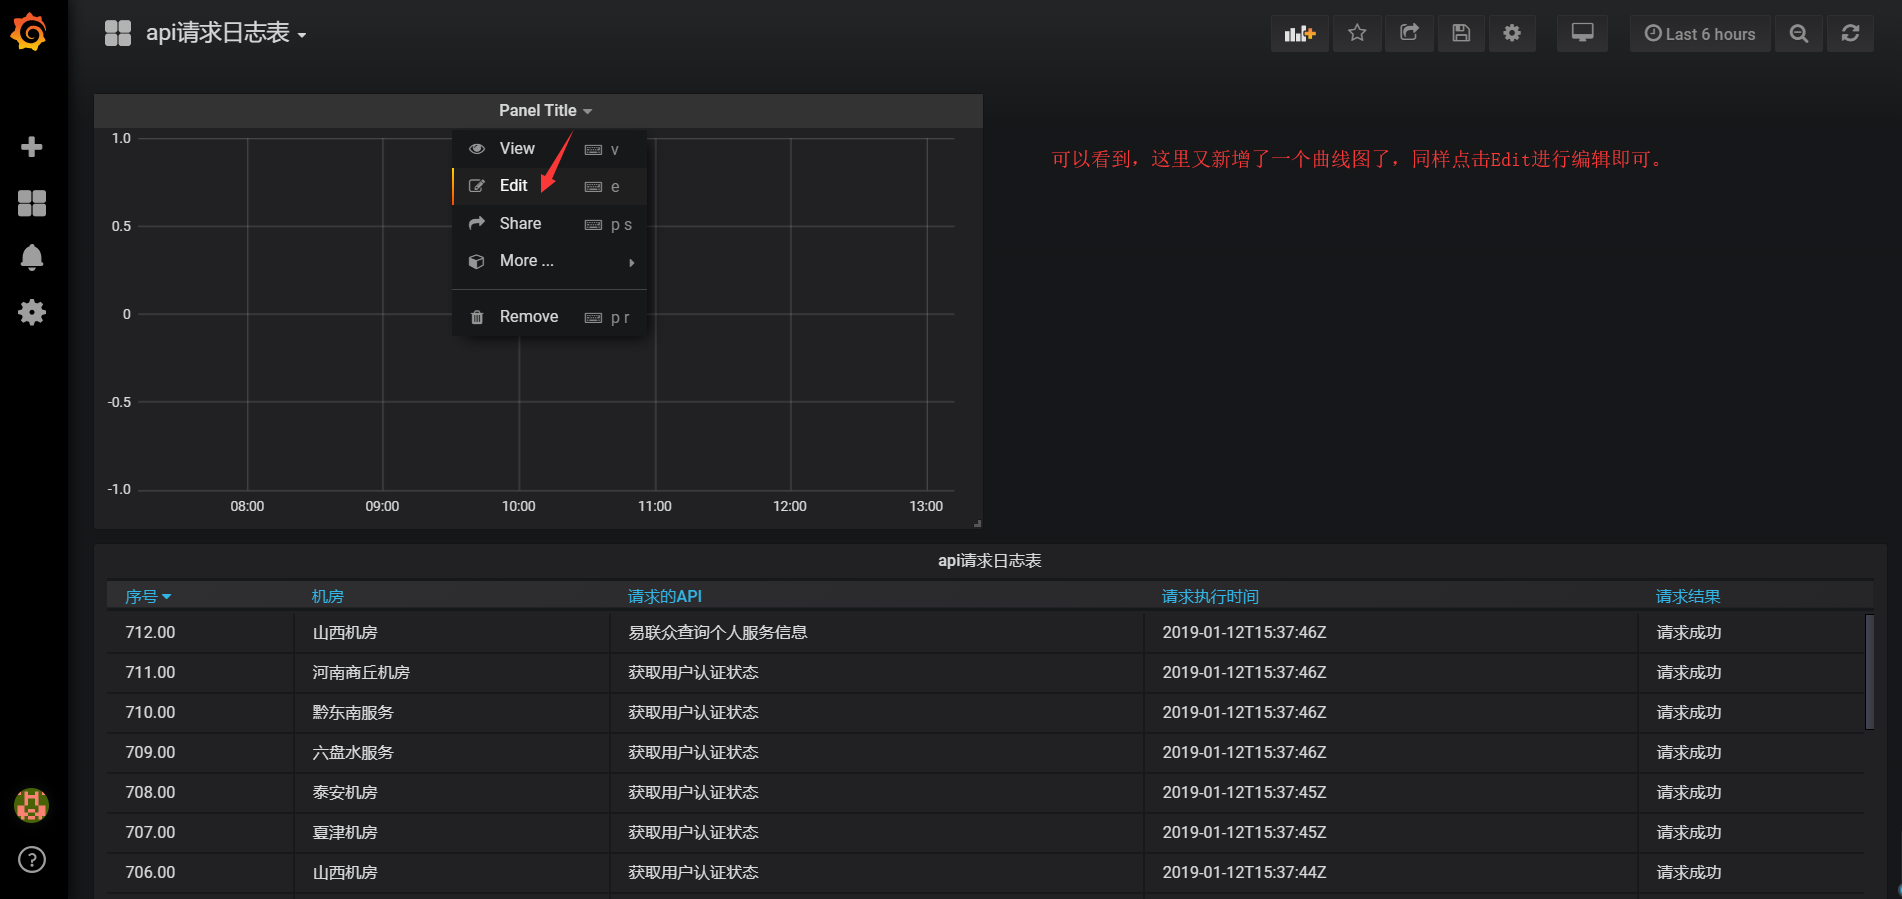Open Configuration gear icon in sidebar
This screenshot has height=899, width=1902.
32,312
